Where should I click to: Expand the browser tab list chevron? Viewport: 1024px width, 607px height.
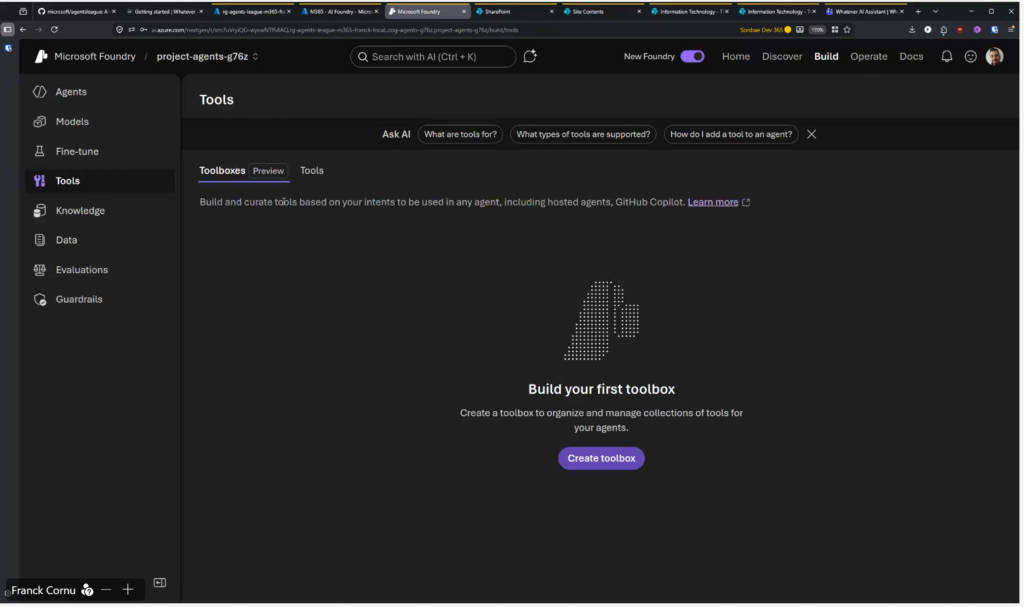tap(935, 11)
